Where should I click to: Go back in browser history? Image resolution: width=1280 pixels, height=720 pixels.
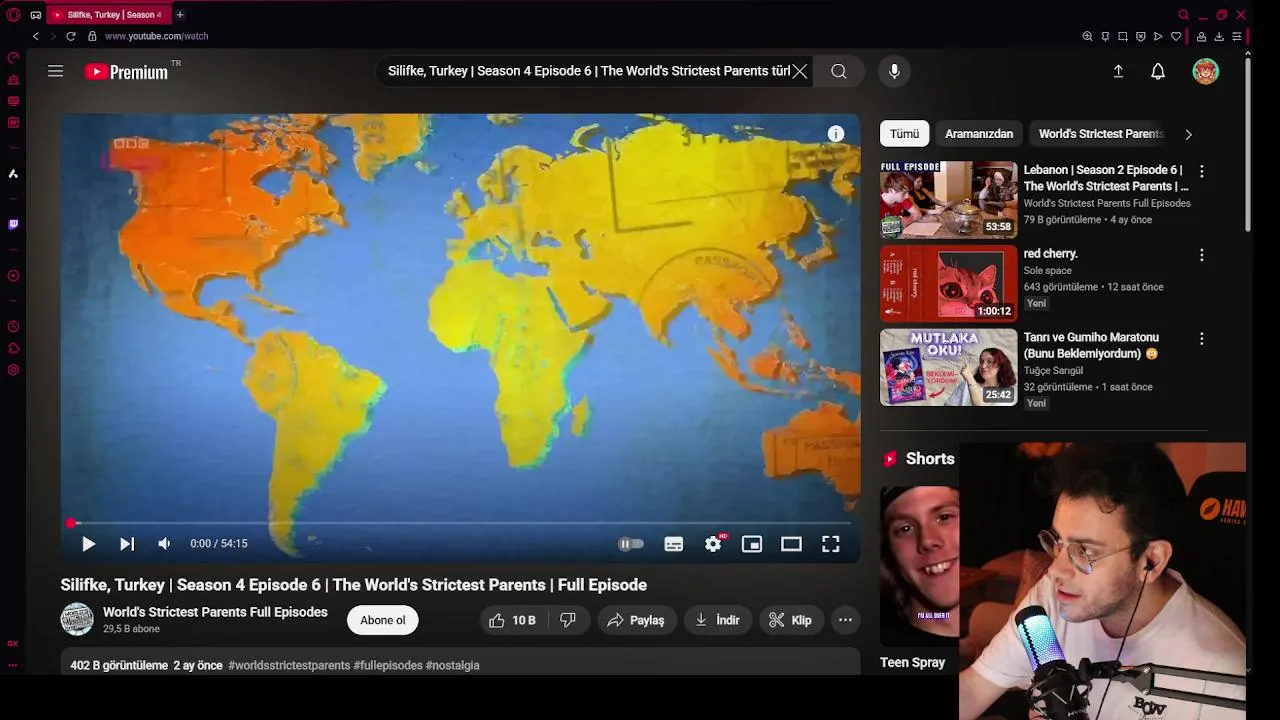tap(36, 36)
